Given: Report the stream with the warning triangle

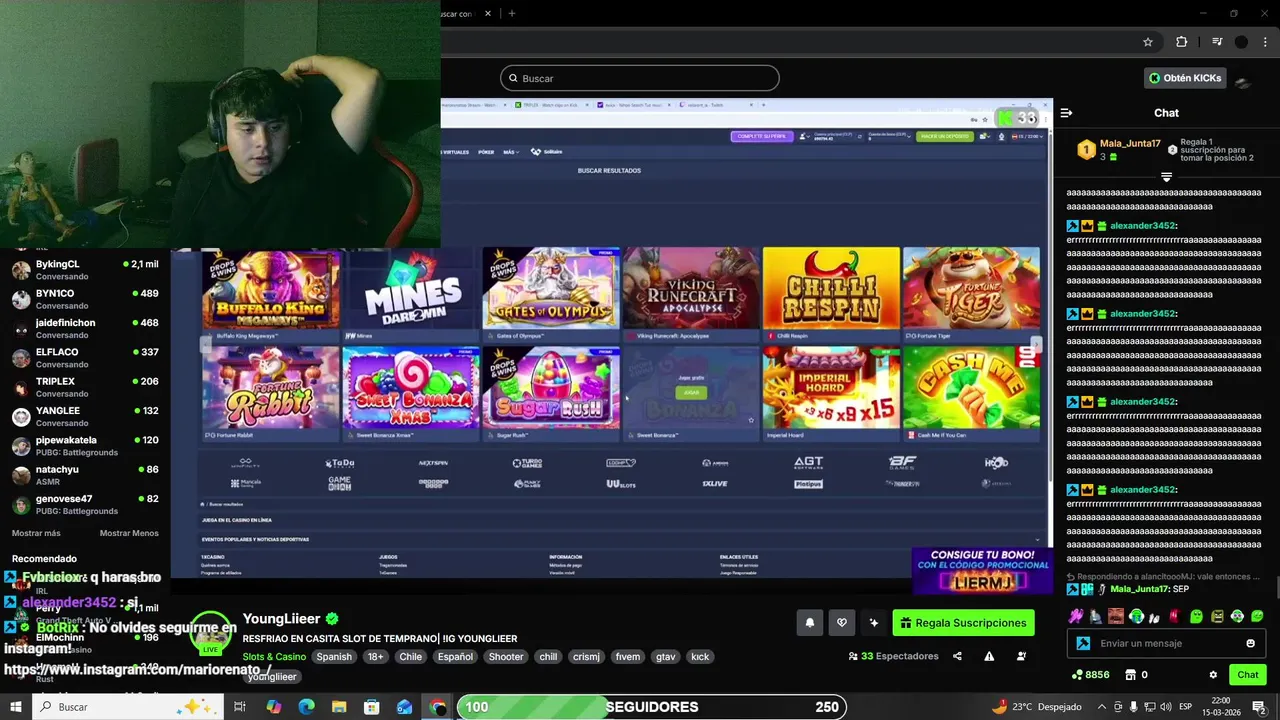Looking at the screenshot, I should pos(989,656).
